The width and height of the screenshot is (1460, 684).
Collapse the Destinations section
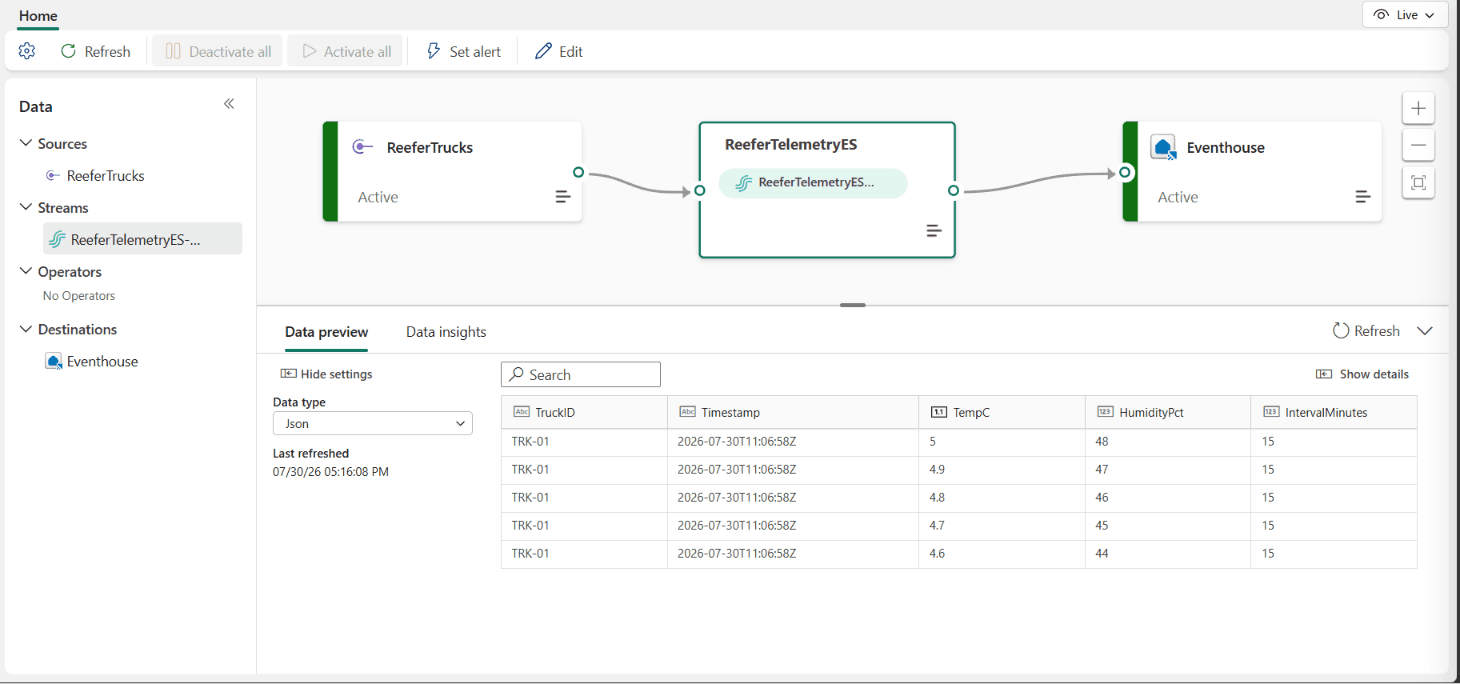click(x=26, y=329)
